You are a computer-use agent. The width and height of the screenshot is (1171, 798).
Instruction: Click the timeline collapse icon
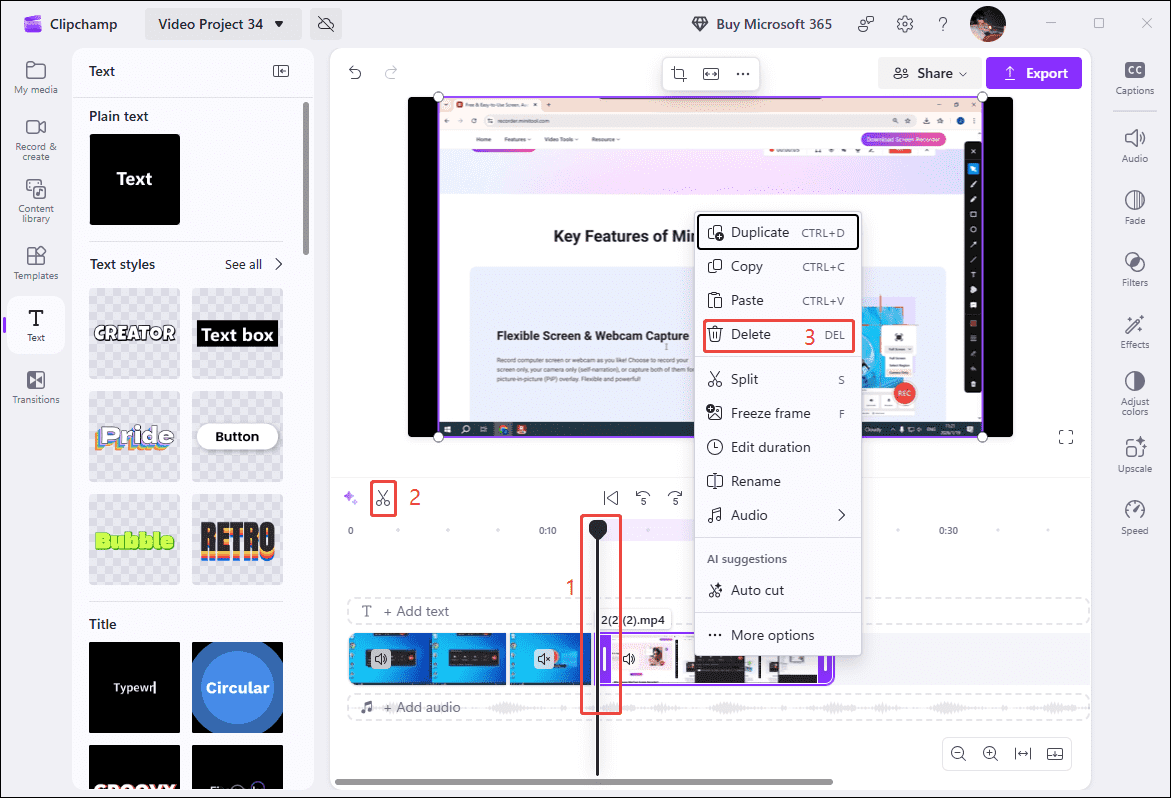[1054, 754]
